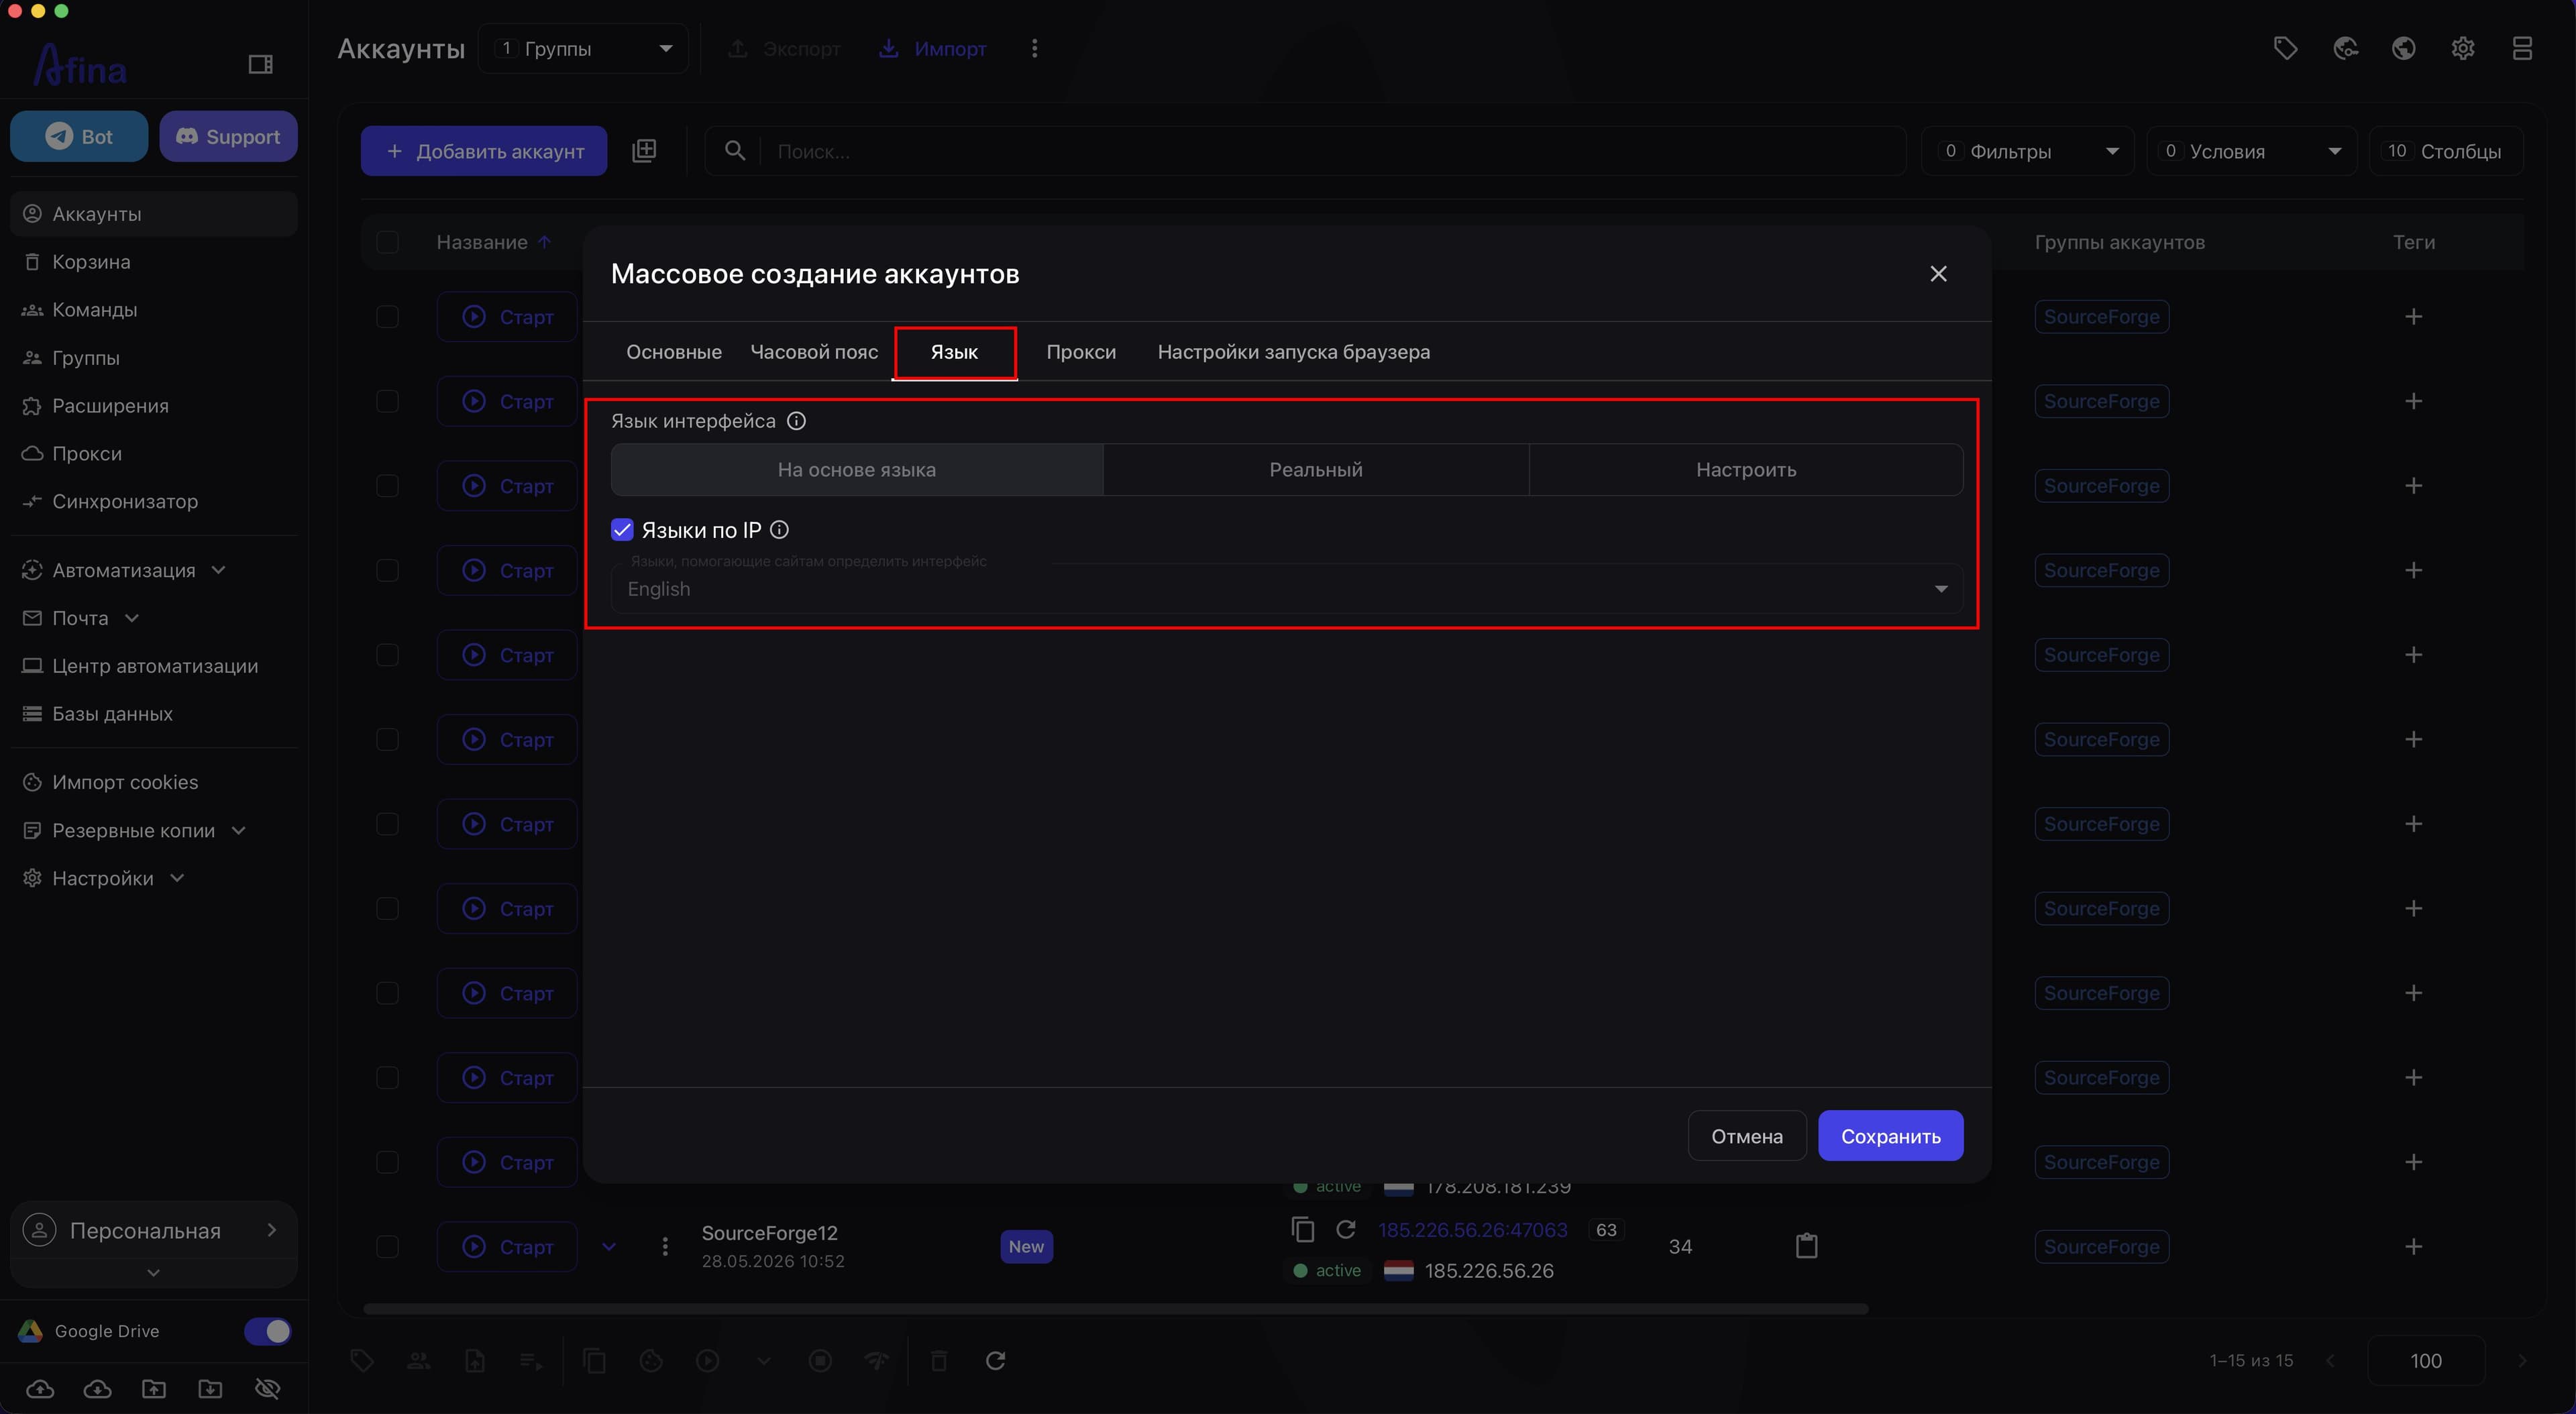Viewport: 2576px width, 1414px height.
Task: Open the English languages dropdown
Action: pos(1286,589)
